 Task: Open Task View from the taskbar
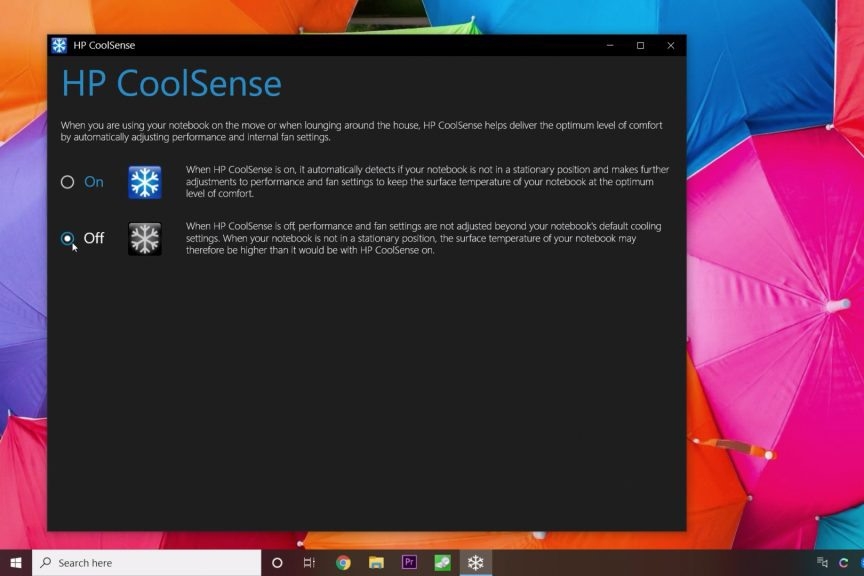308,562
